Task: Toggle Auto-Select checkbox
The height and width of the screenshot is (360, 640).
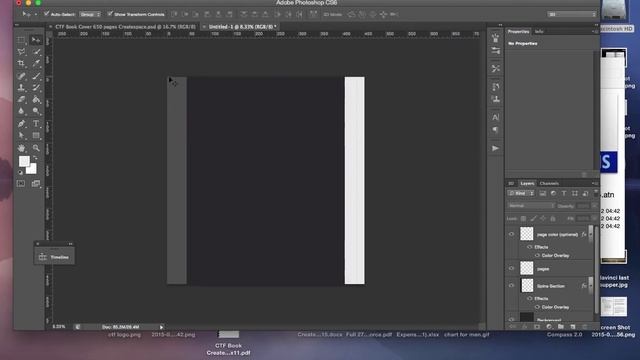Action: pyautogui.click(x=47, y=14)
